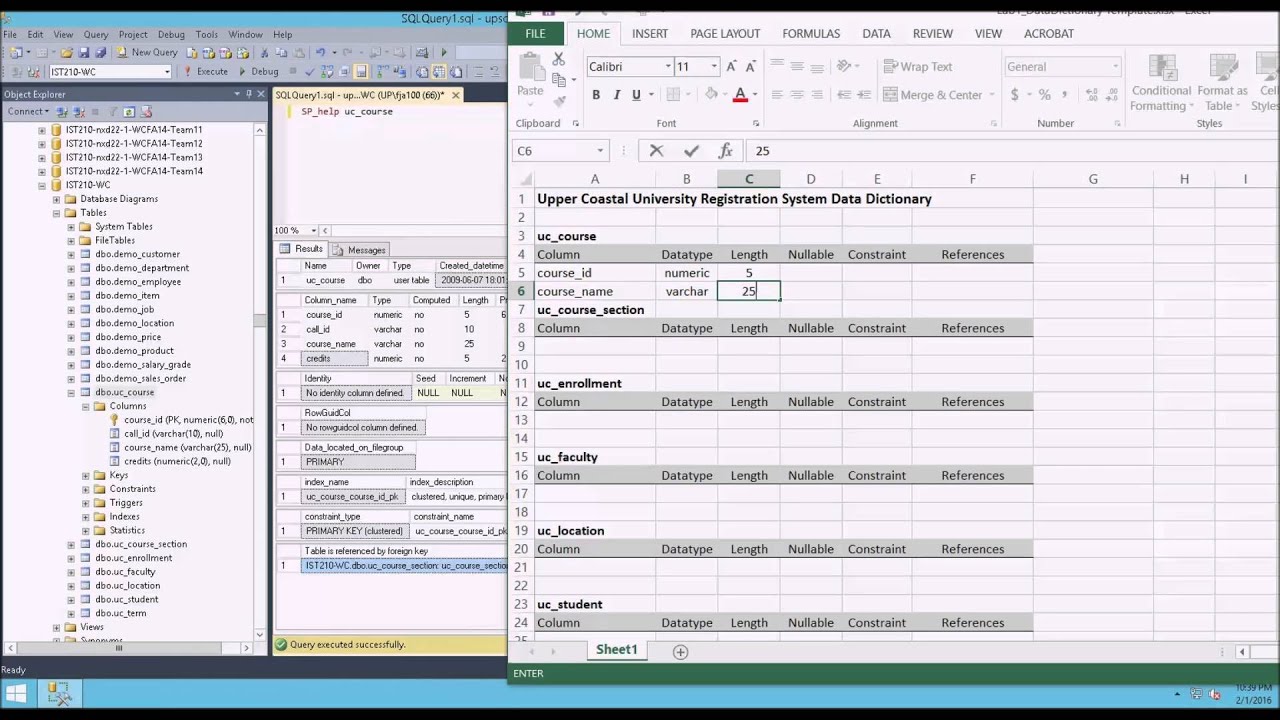The image size is (1280, 720).
Task: Click the Paste clipboard icon in Excel
Action: (x=531, y=68)
